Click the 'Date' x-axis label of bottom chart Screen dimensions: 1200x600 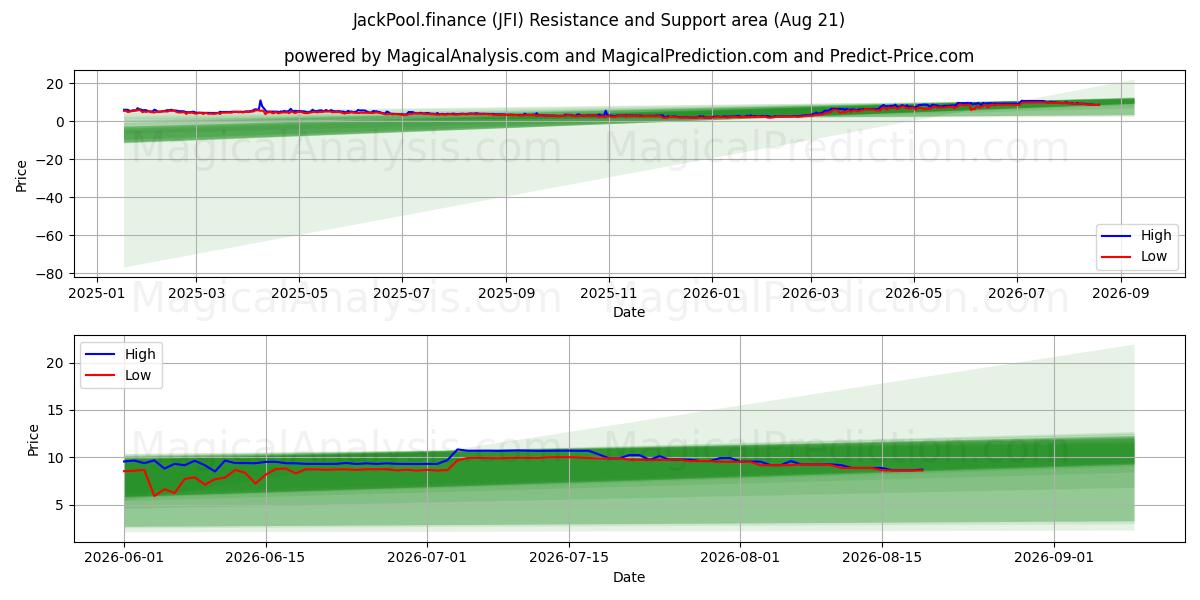[629, 577]
